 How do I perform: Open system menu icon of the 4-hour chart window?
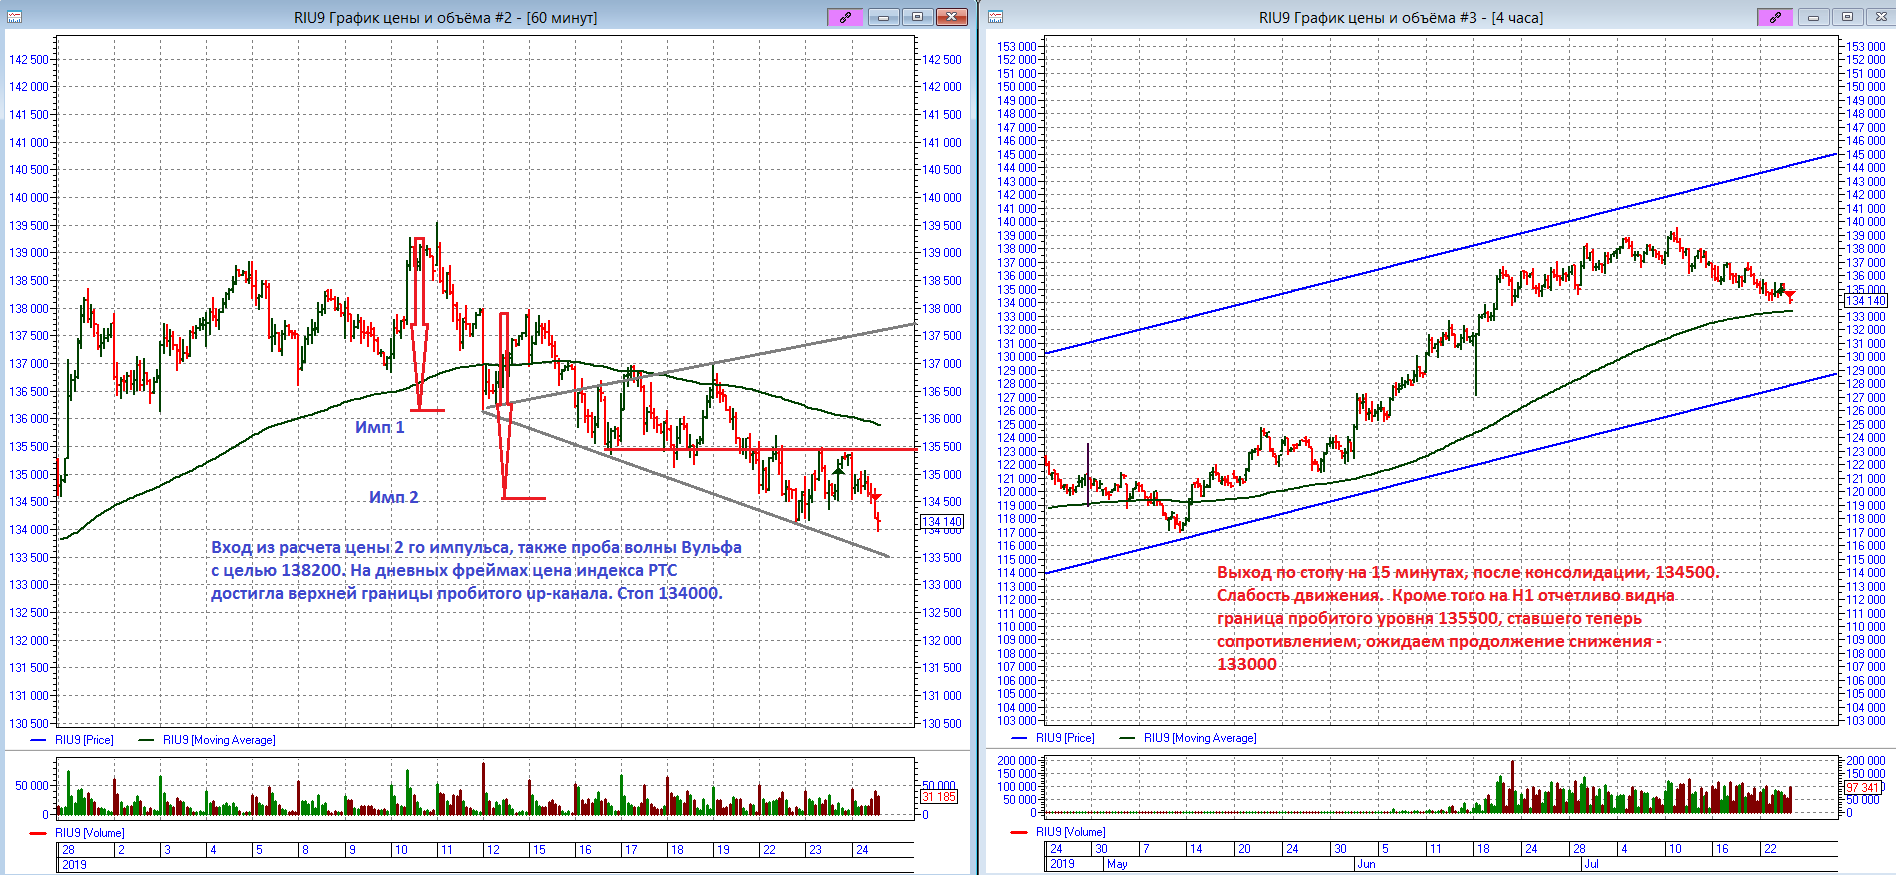click(x=995, y=17)
